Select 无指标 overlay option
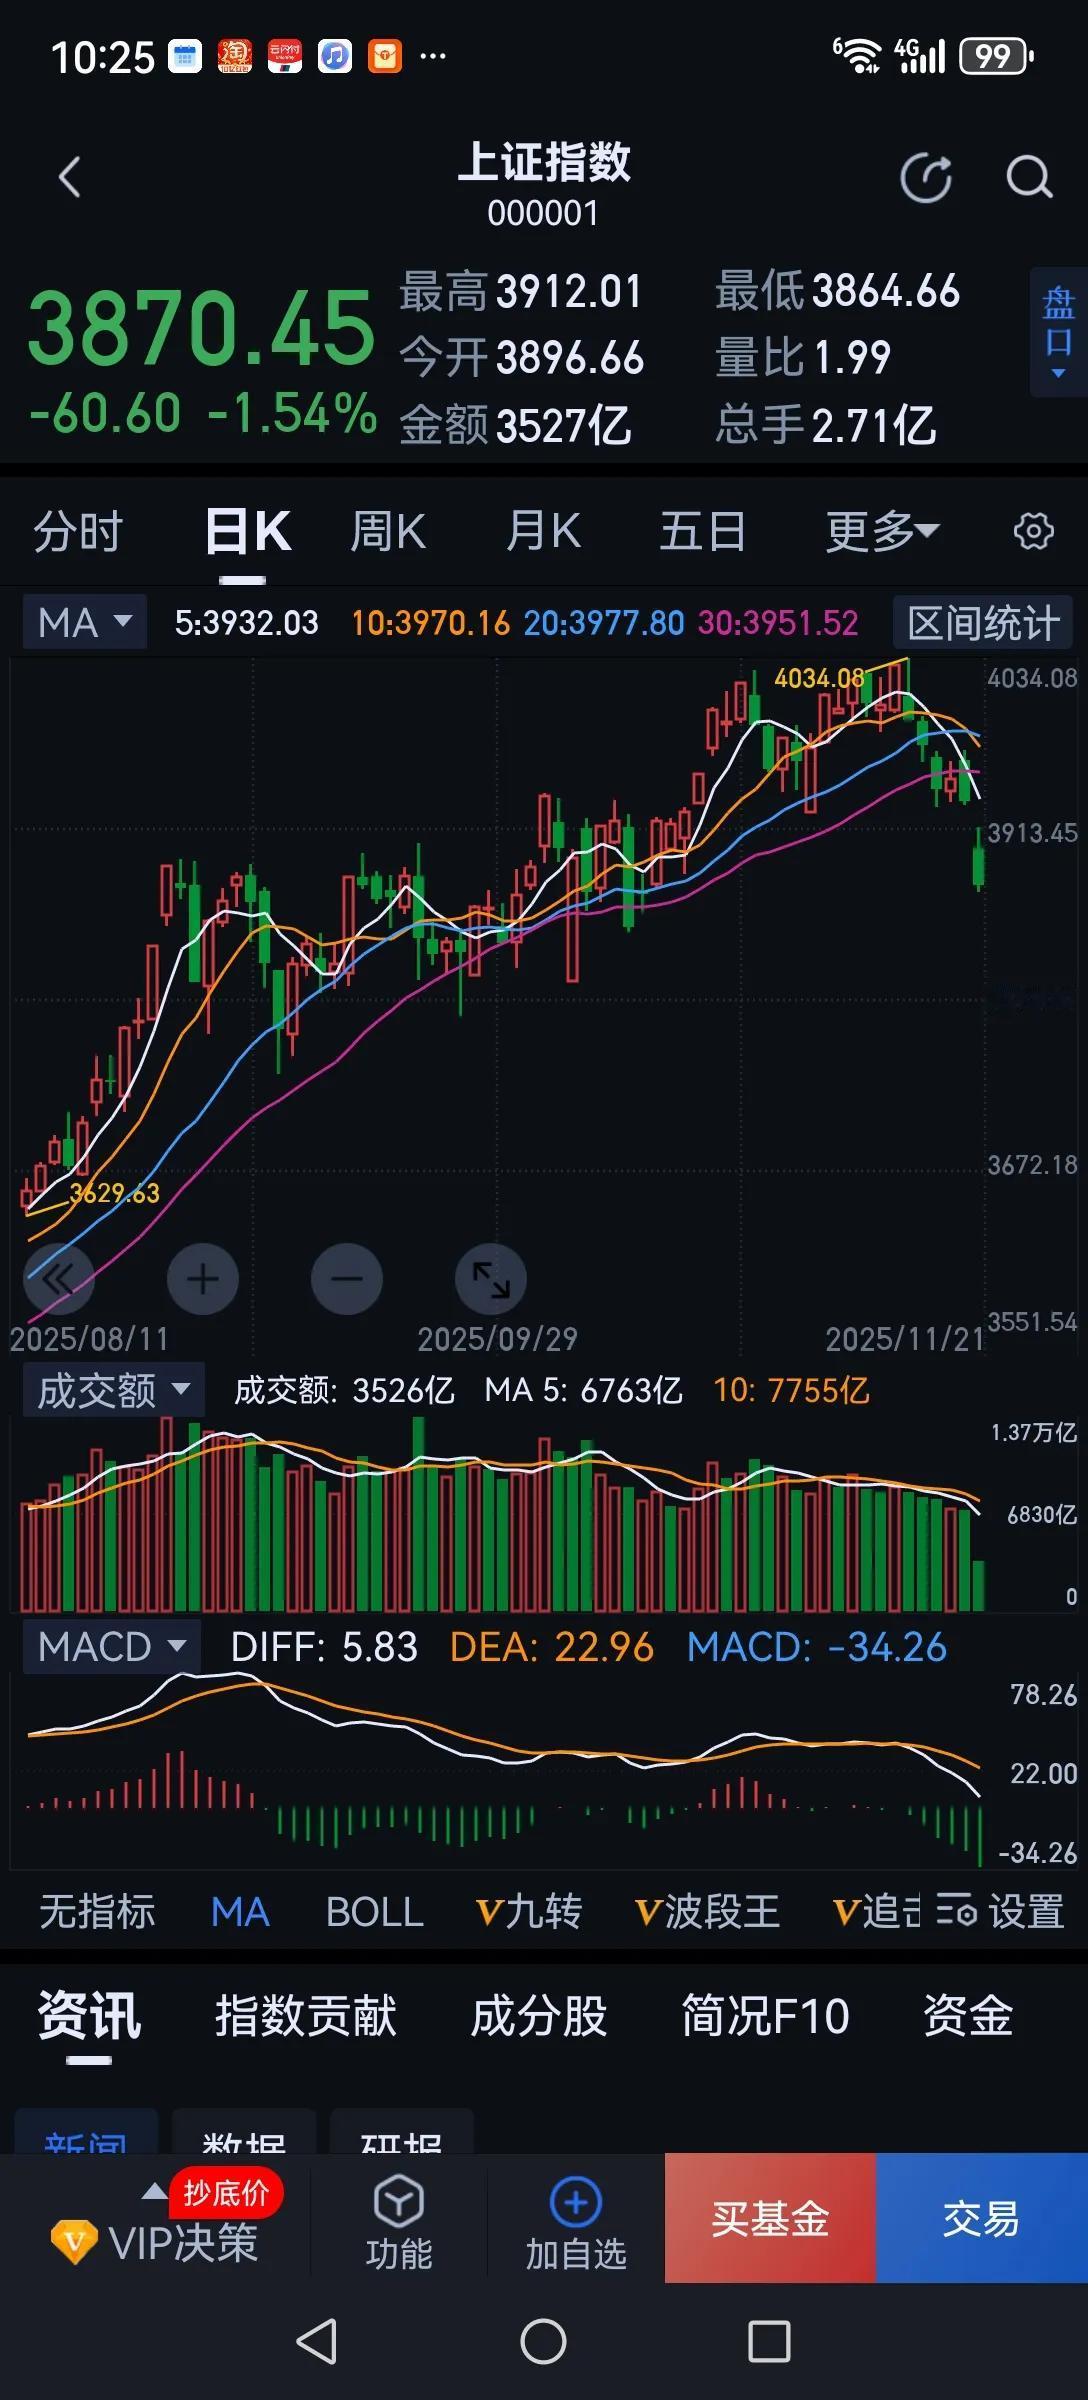The image size is (1088, 2400). (97, 1911)
